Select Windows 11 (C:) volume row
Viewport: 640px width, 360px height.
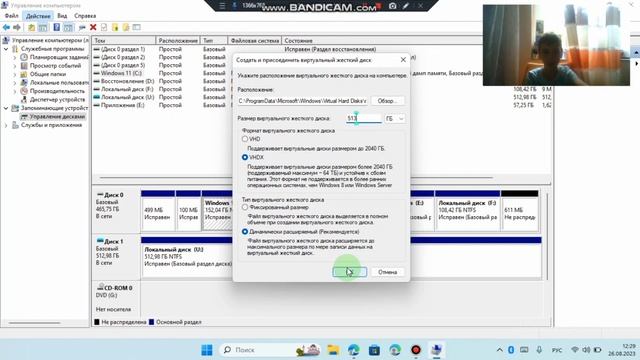click(x=118, y=73)
